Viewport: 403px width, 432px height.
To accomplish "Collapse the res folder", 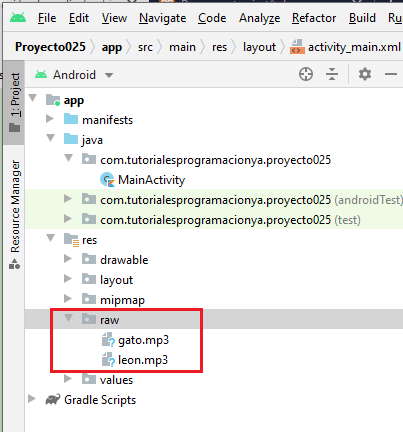I will pos(51,238).
